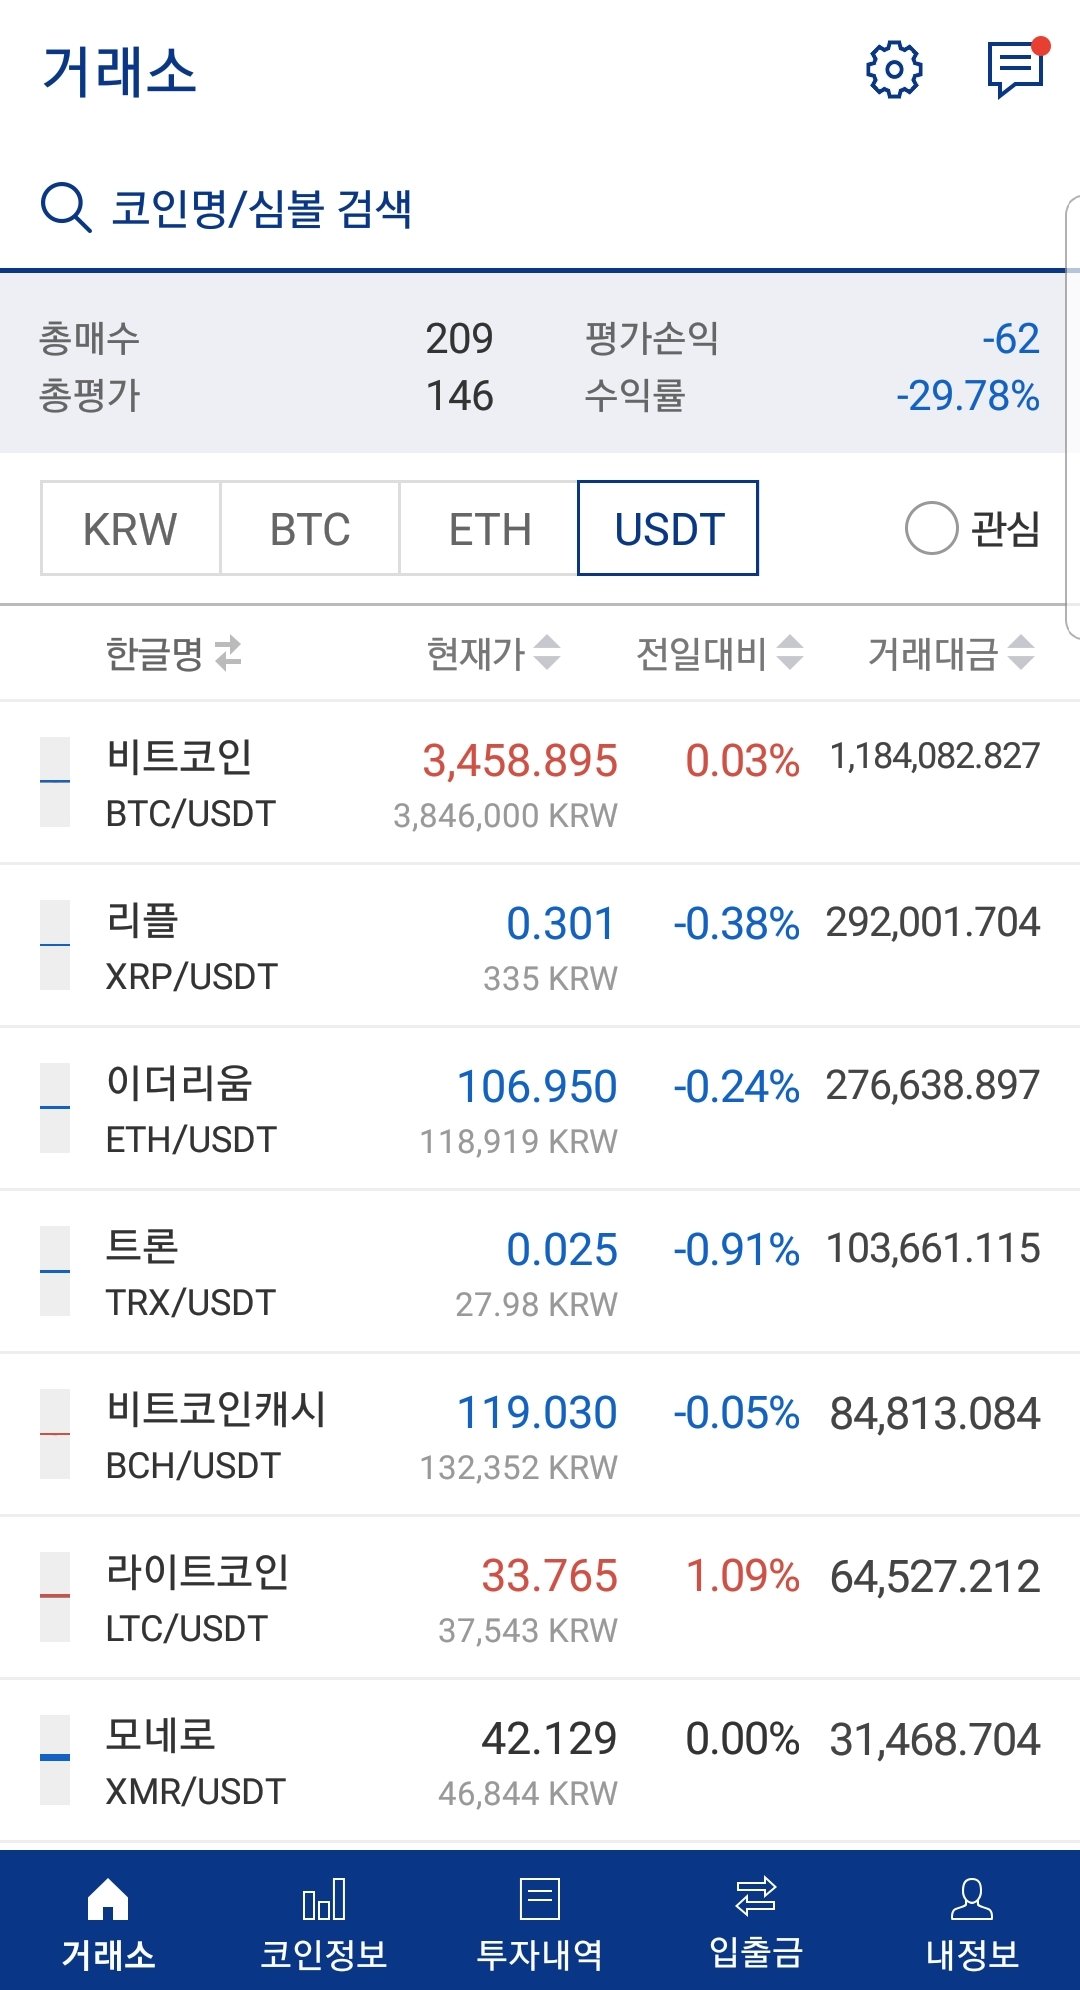Open 투자내역 document icon
Screen dimensions: 1080x1990
(x=540, y=1899)
